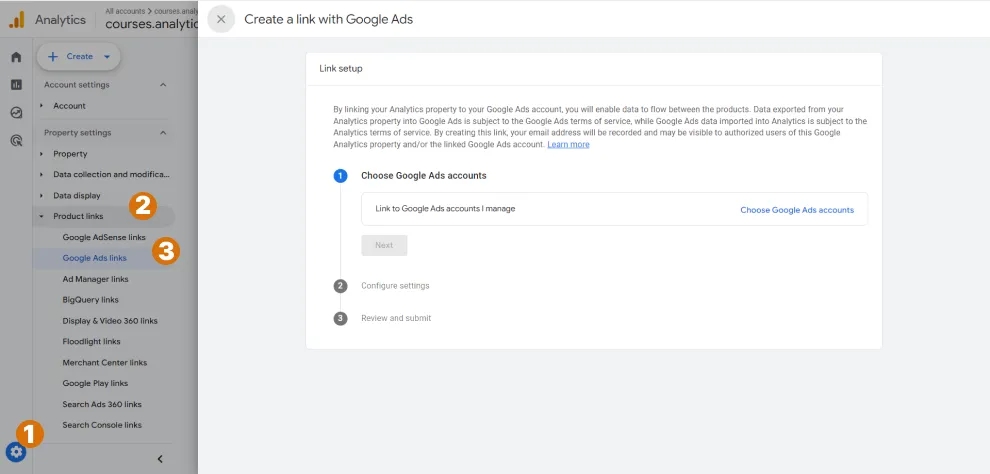Screen dimensions: 990x474
Task: Open Search Console links
Action: pyautogui.click(x=102, y=425)
